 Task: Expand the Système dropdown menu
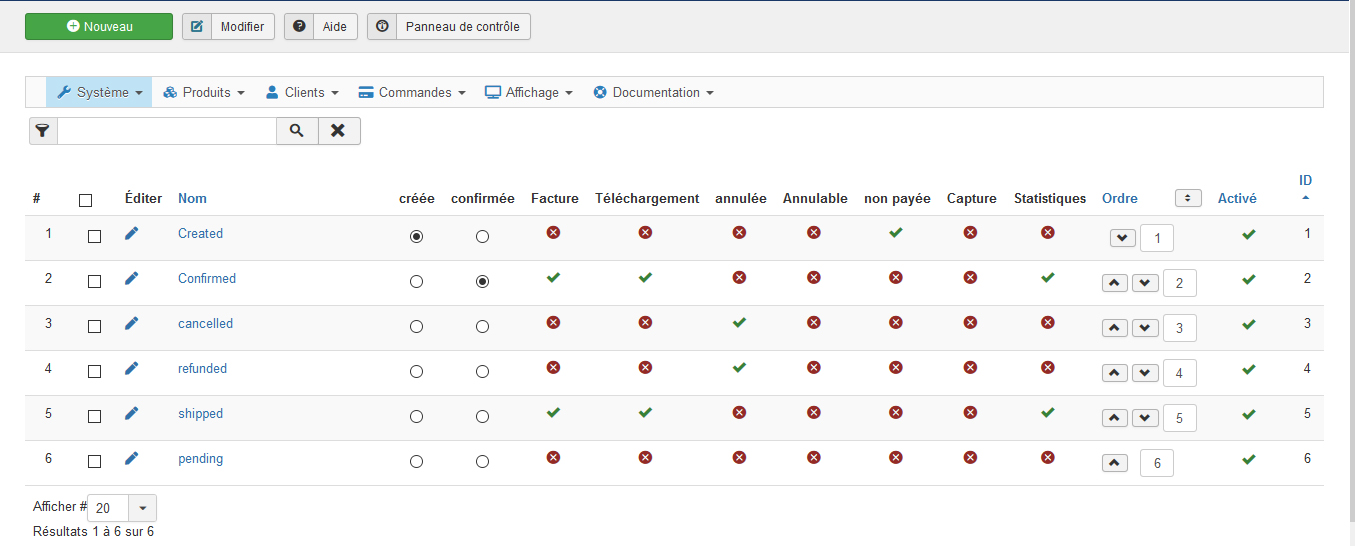coord(99,92)
